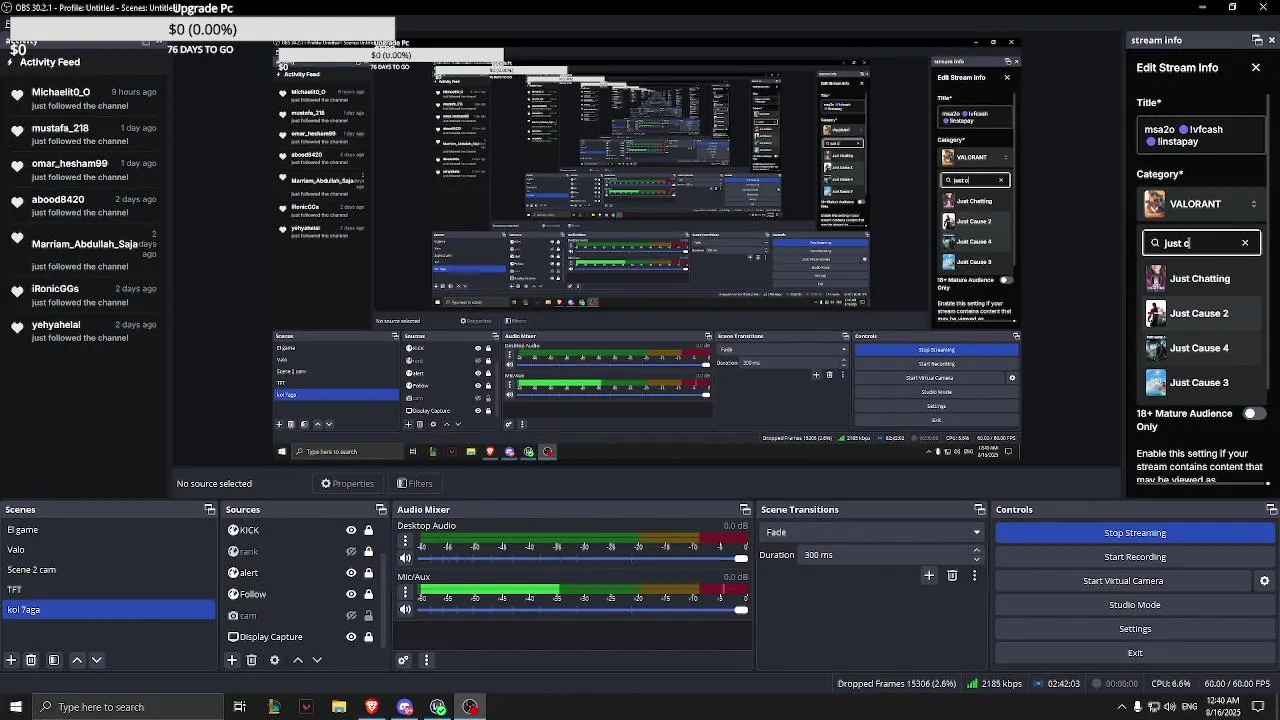1280x720 pixels.
Task: Move the selected scene down
Action: (x=97, y=660)
